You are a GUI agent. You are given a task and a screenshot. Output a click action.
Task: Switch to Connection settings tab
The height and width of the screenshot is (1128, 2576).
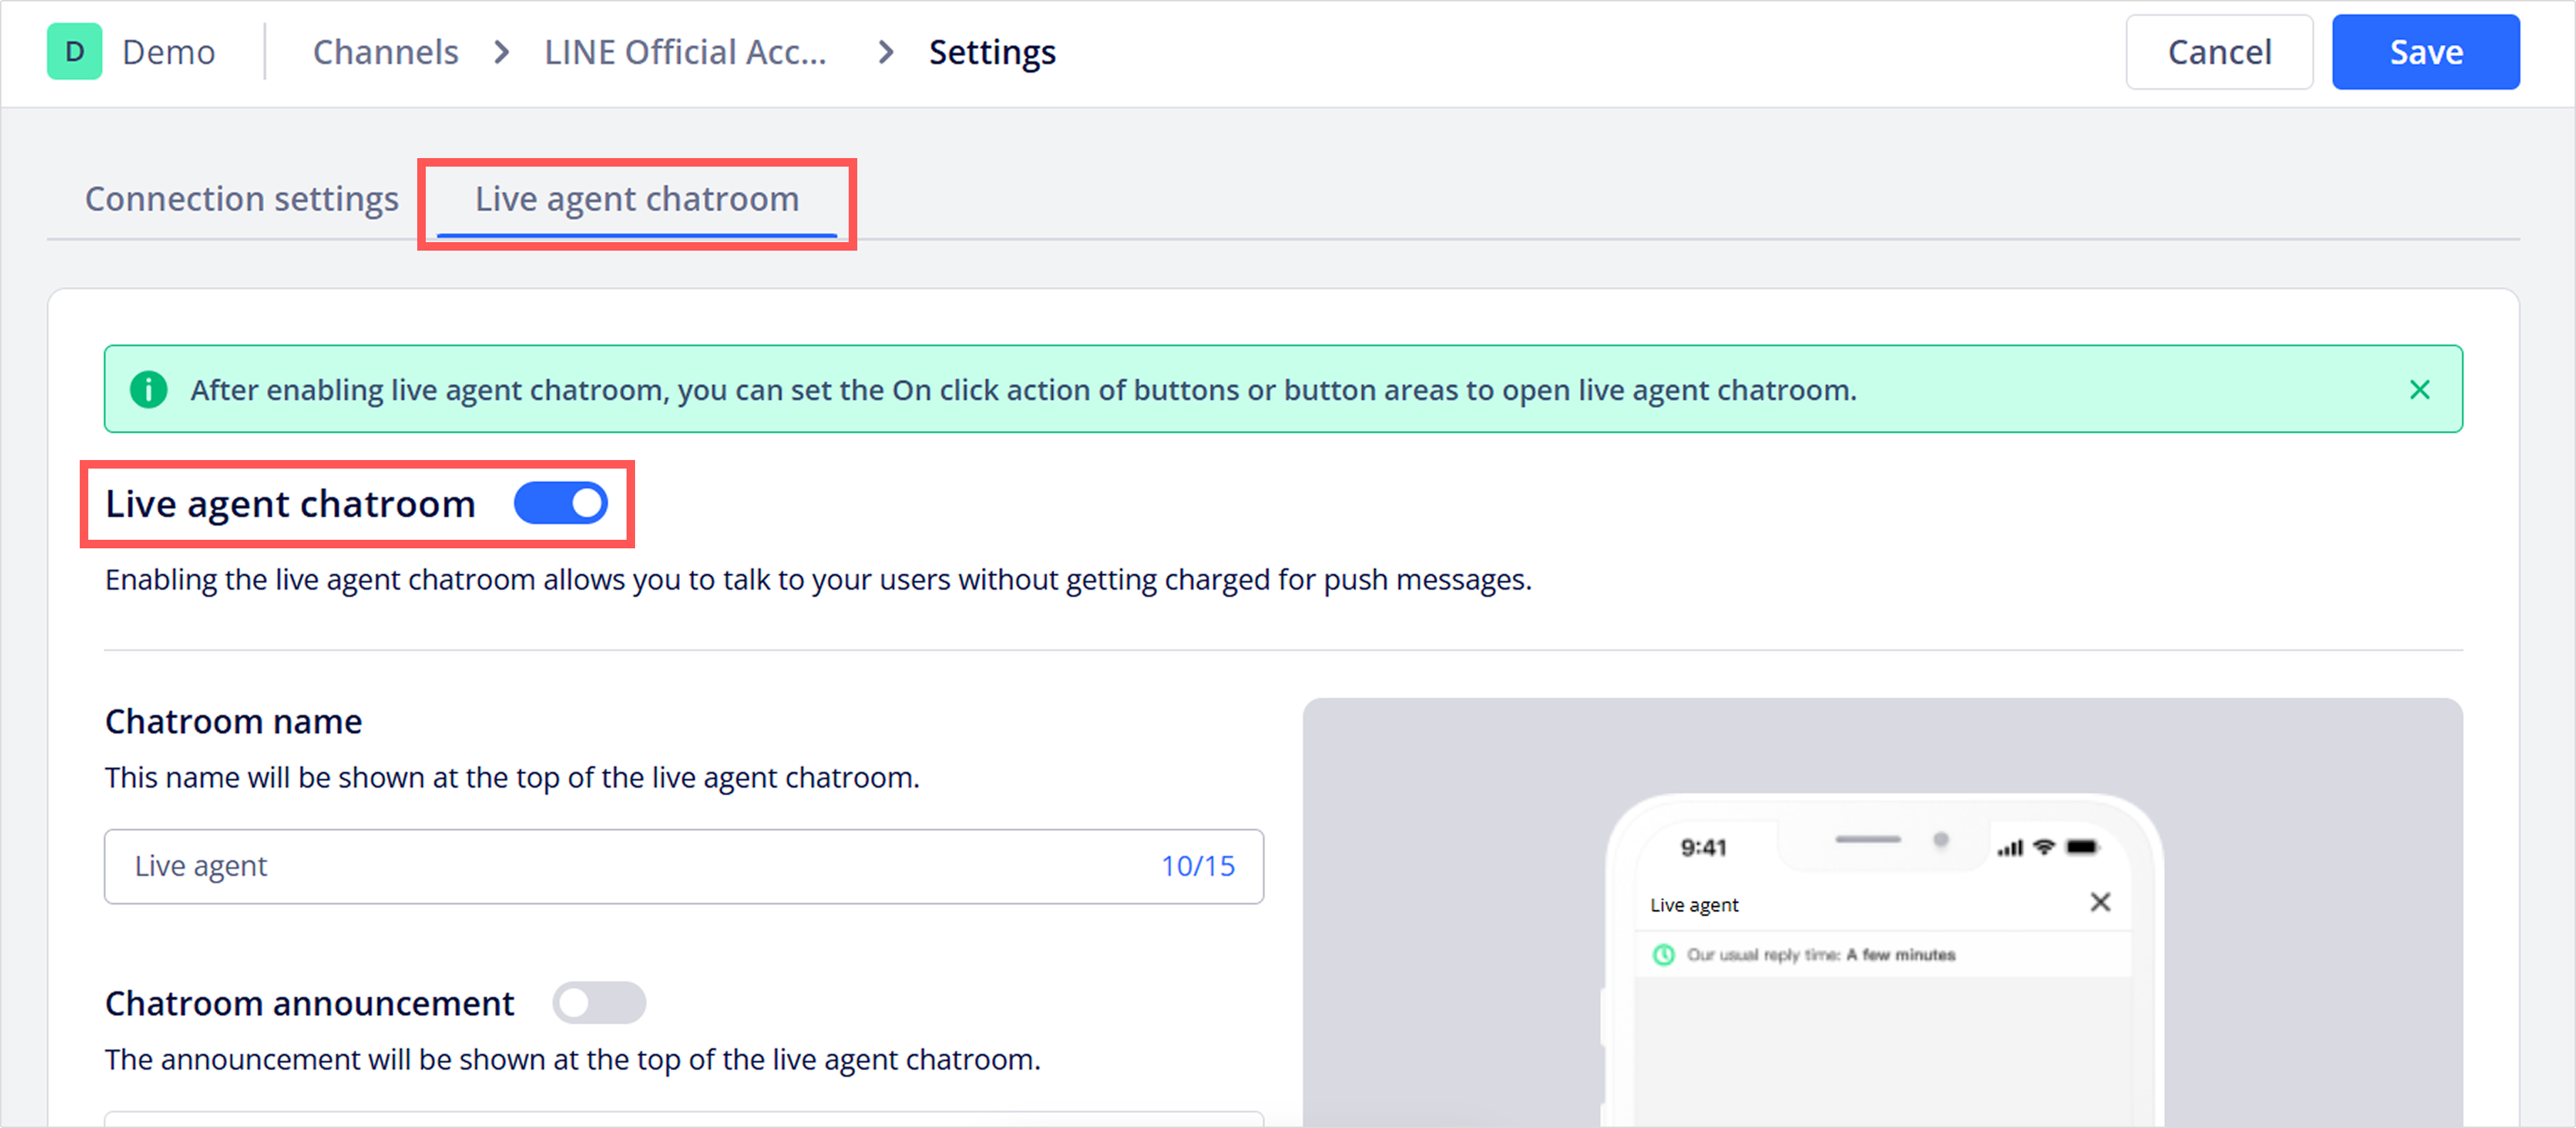pos(242,199)
